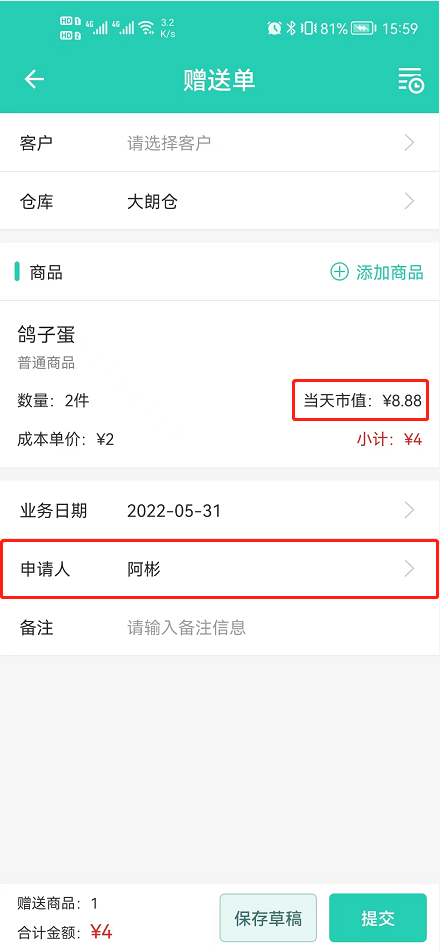This screenshot has width=440, height=952.
Task: Open the 鸽子蛋 product item
Action: point(220,384)
